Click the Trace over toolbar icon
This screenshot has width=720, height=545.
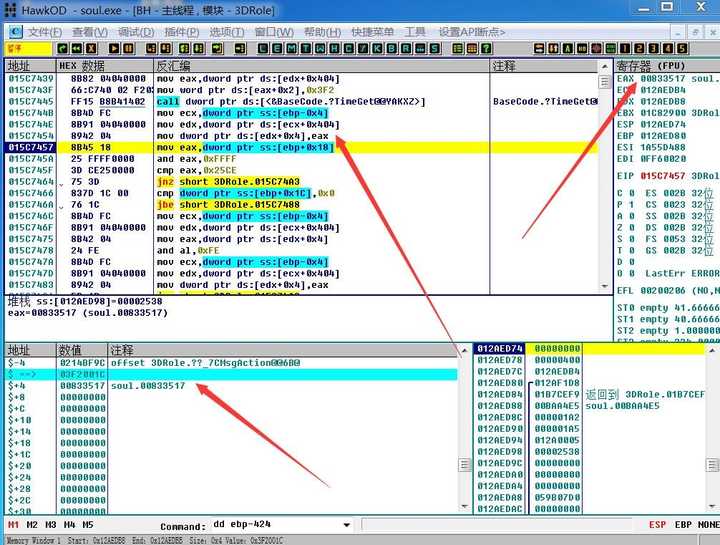coord(199,49)
